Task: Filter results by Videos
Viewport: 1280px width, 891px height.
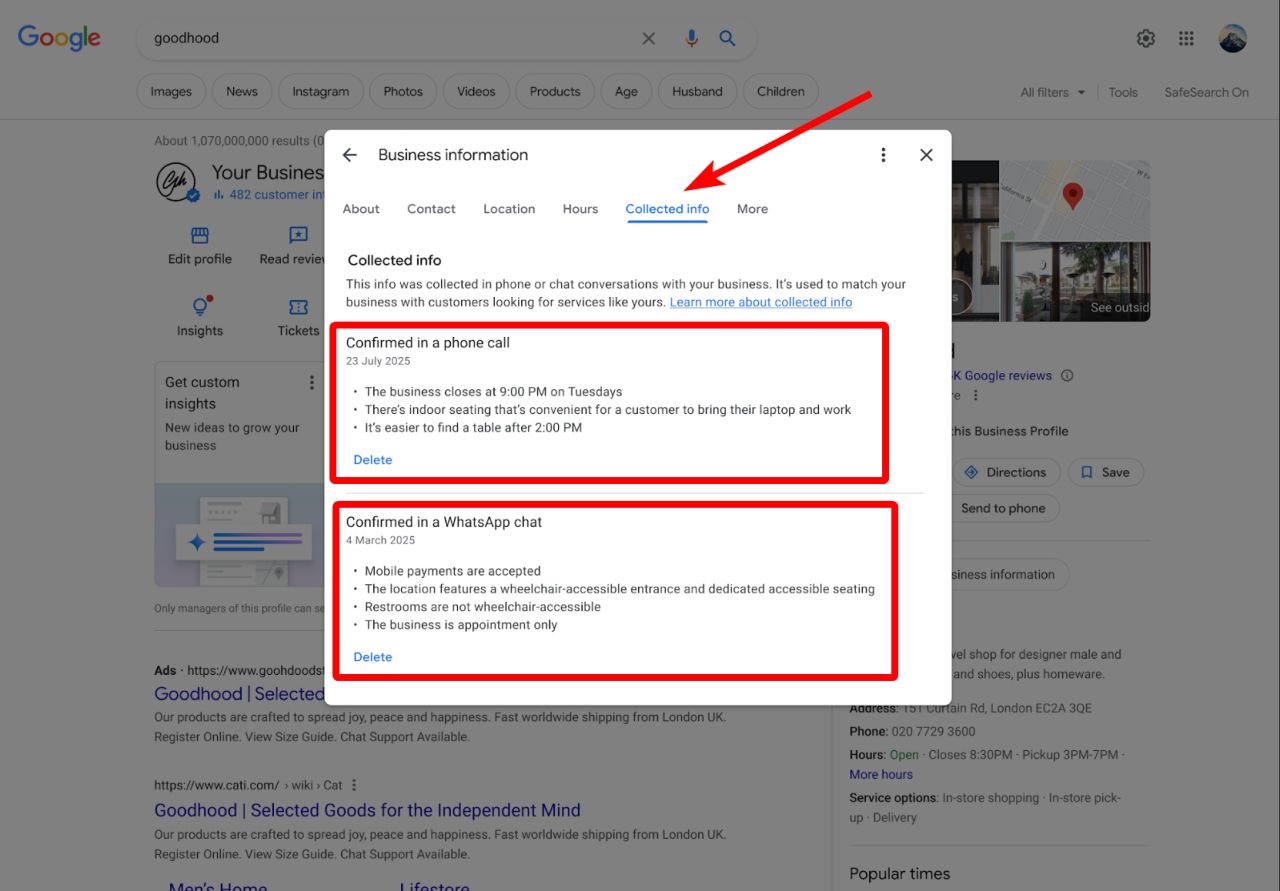Action: tap(476, 91)
